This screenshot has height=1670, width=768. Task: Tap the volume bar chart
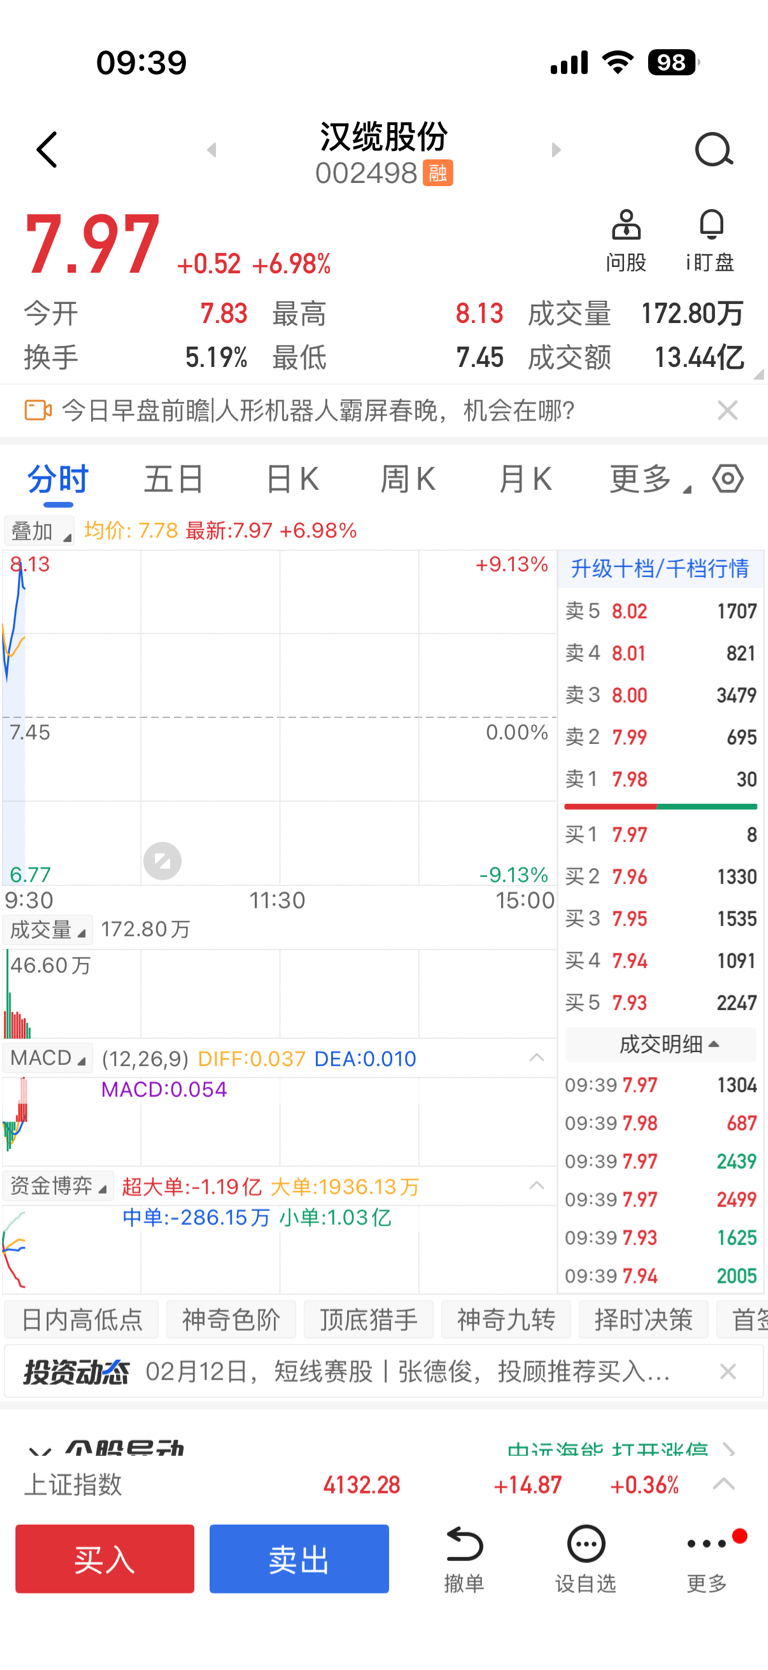(279, 993)
